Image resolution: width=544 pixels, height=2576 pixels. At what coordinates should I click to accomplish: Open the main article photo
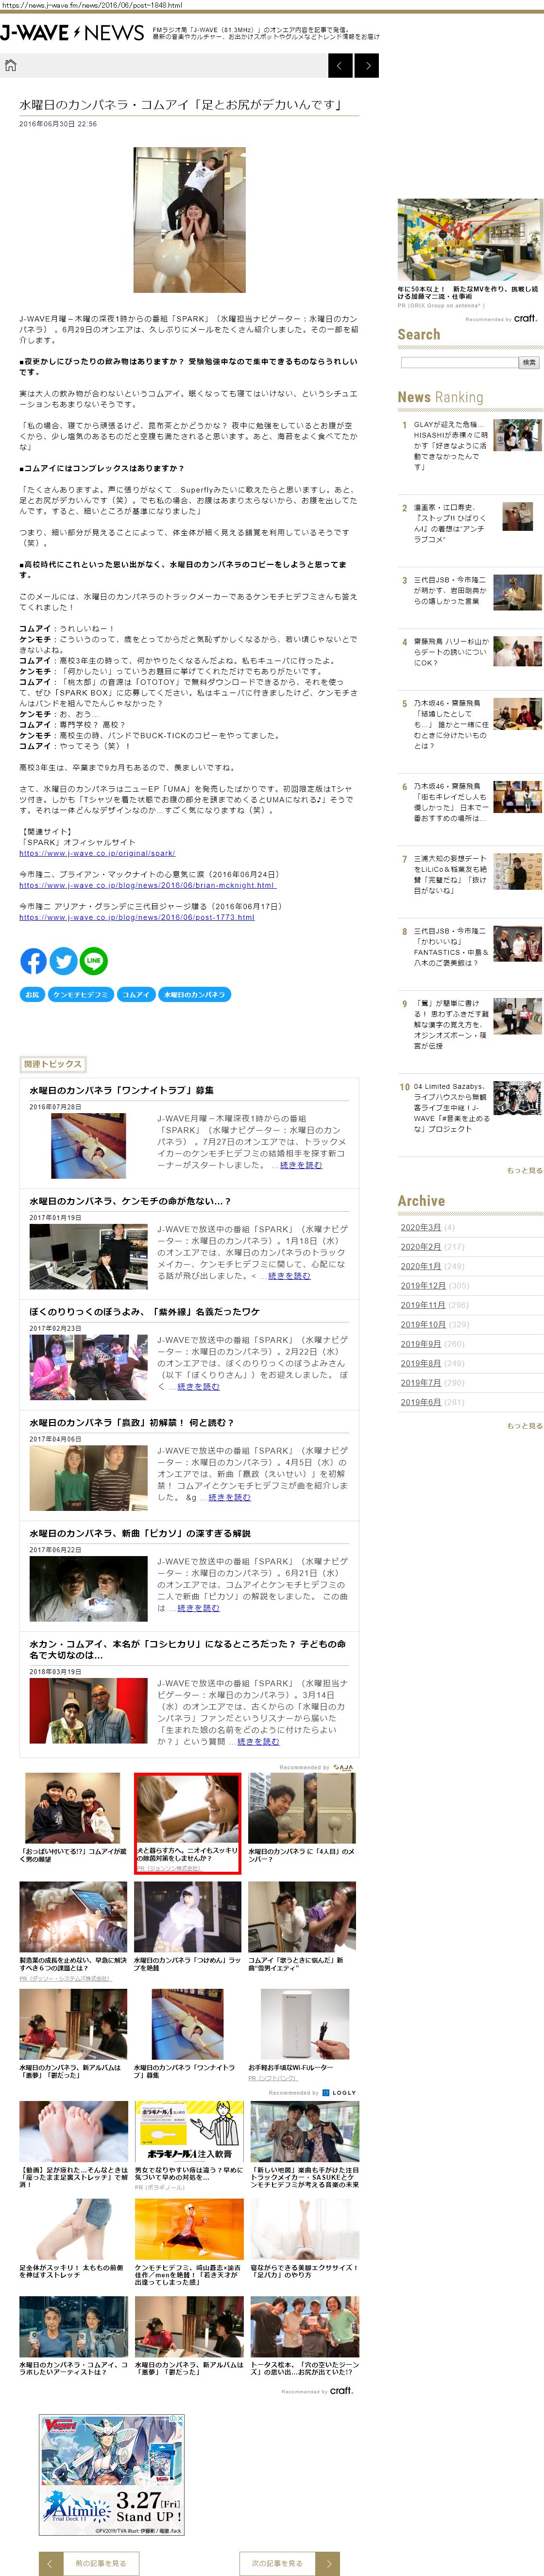pos(190,220)
